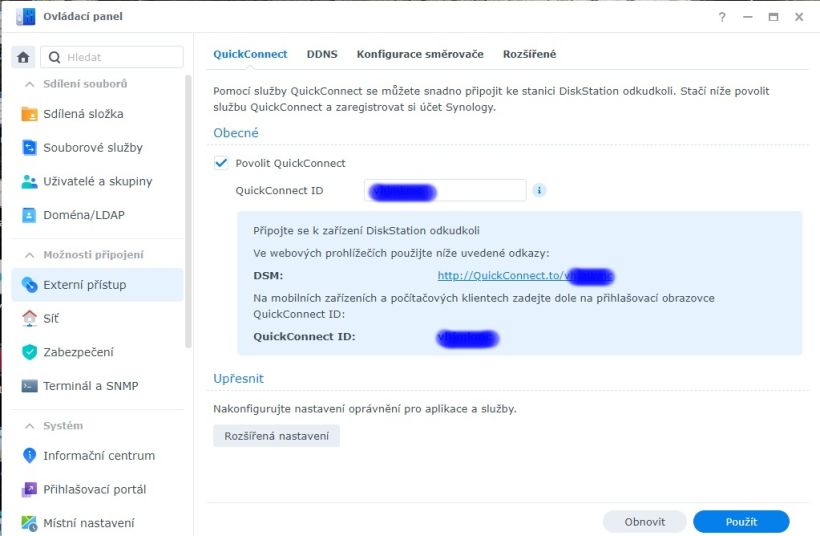This screenshot has width=820, height=536.
Task: Switch to the DDNS tab
Action: pos(322,55)
